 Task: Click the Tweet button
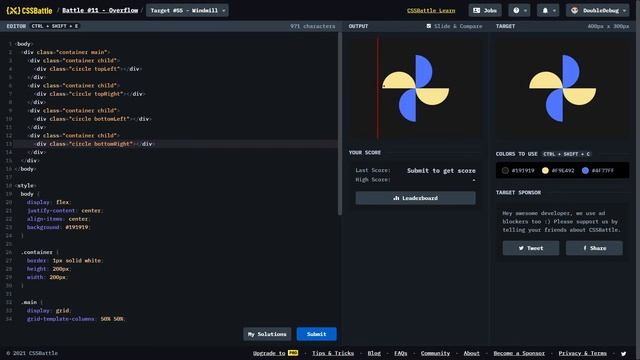(x=531, y=248)
